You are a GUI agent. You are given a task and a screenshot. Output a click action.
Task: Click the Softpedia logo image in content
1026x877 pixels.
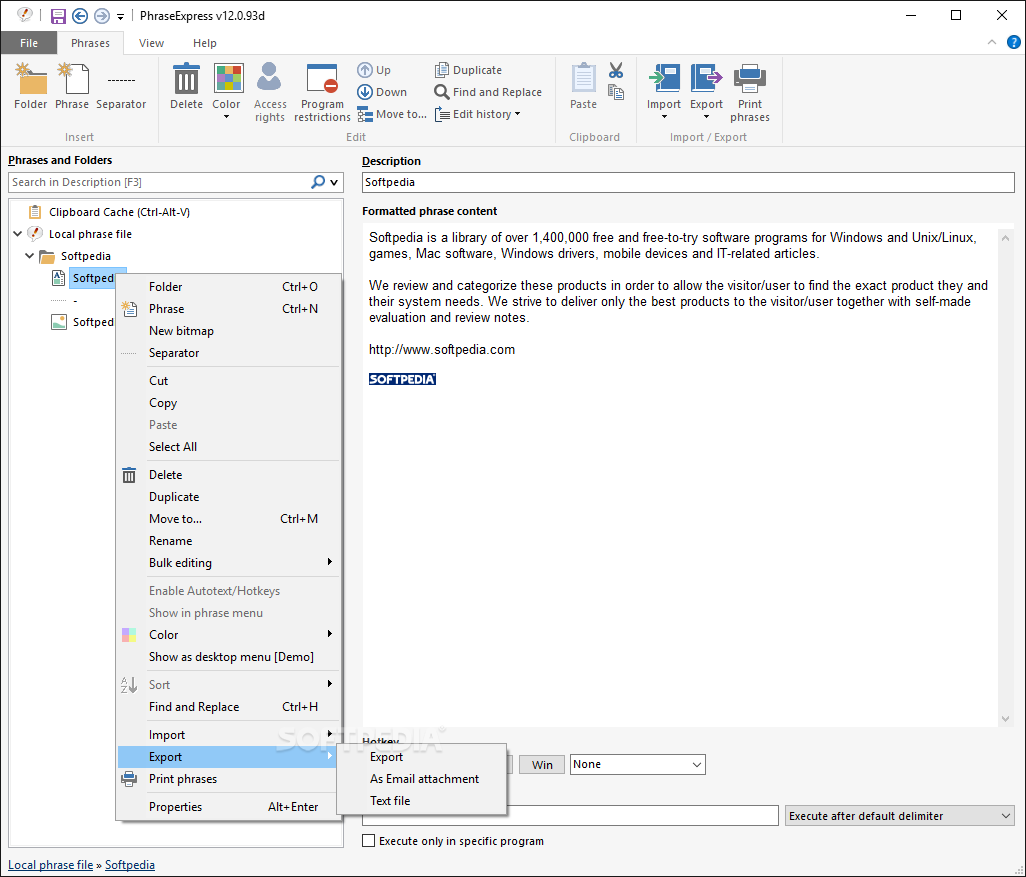coord(402,379)
